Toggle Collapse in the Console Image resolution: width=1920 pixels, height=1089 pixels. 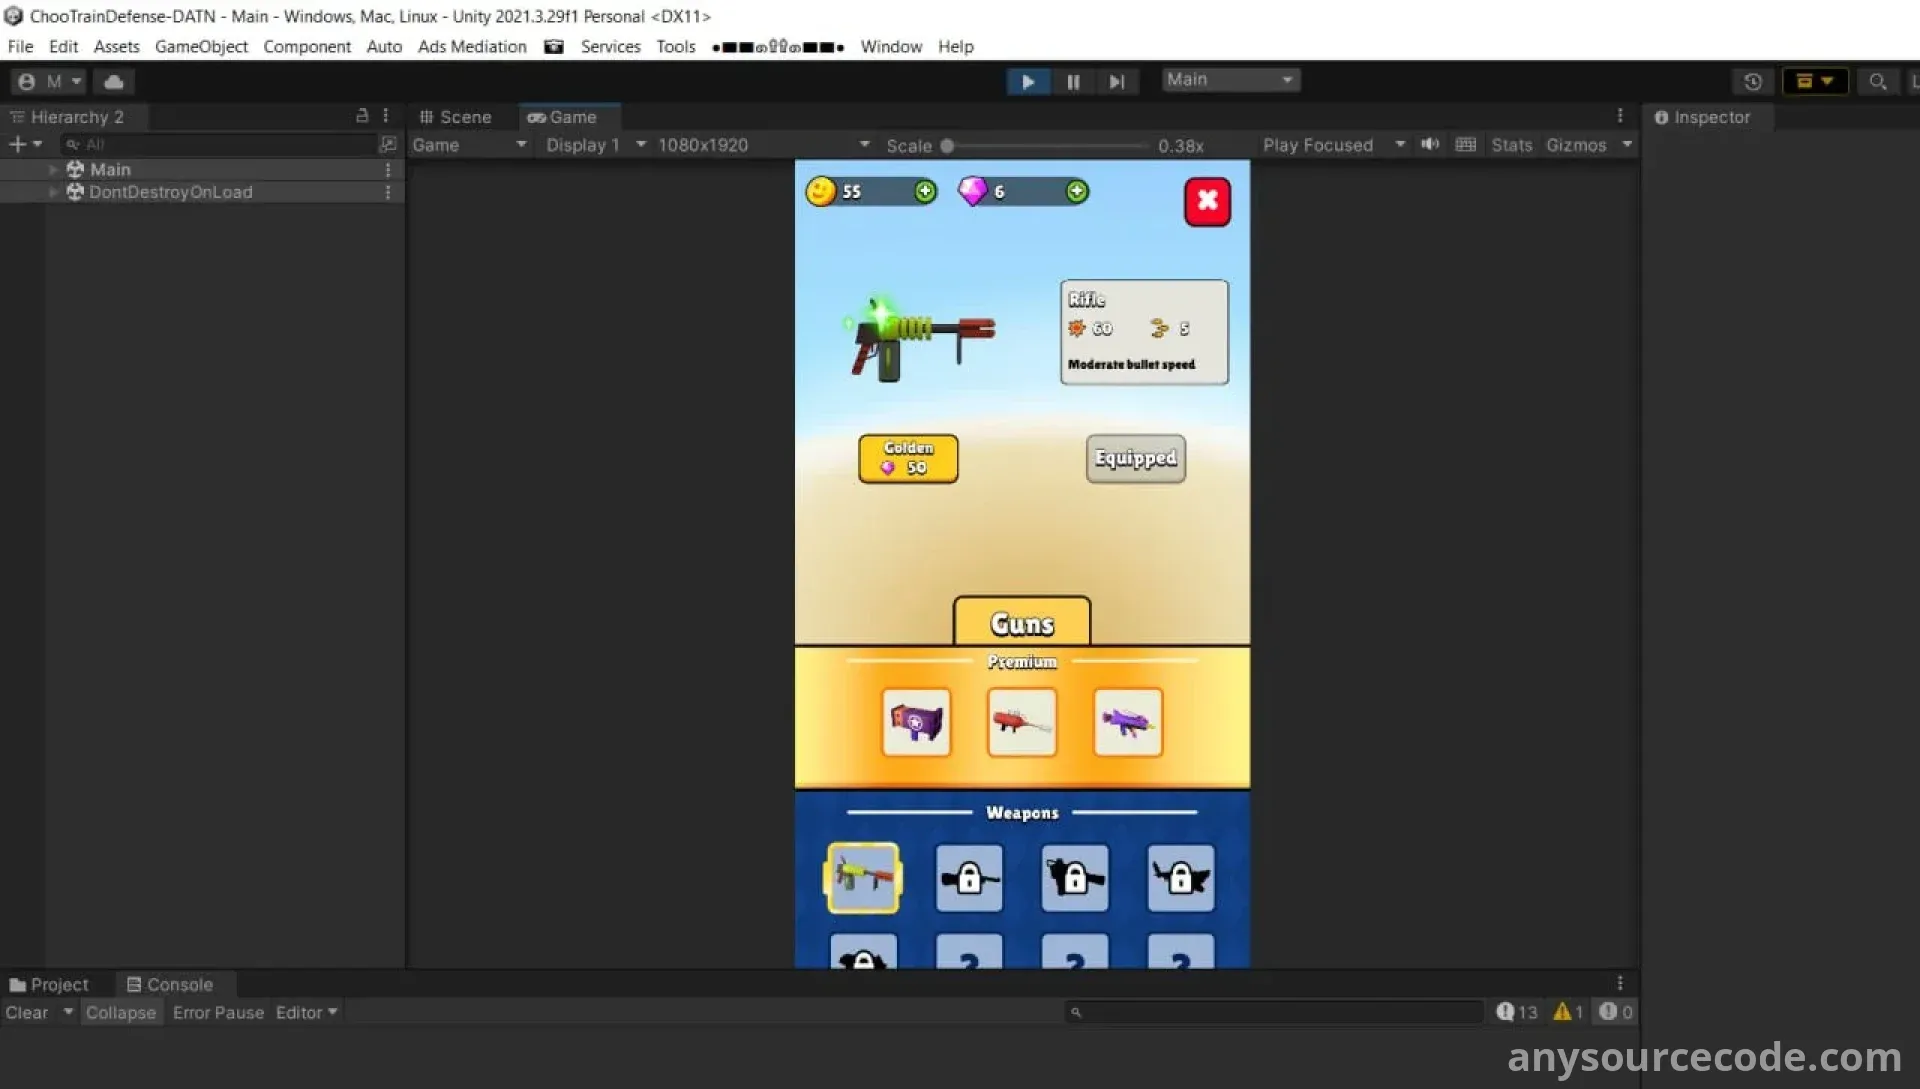tap(120, 1012)
